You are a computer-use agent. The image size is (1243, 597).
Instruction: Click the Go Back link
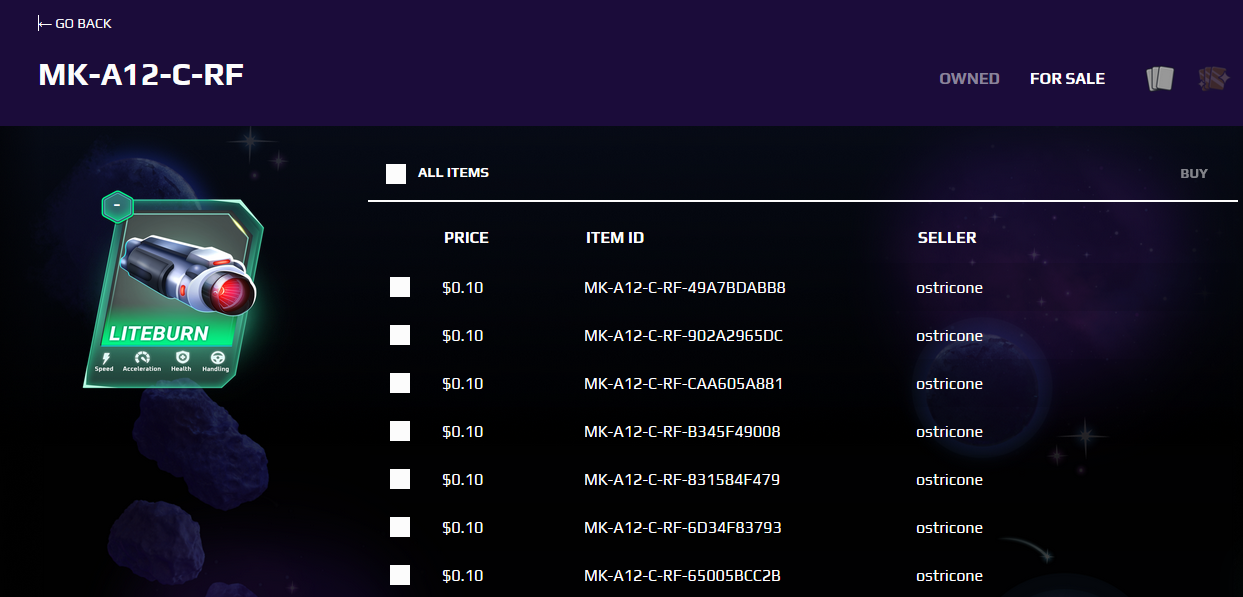(83, 23)
